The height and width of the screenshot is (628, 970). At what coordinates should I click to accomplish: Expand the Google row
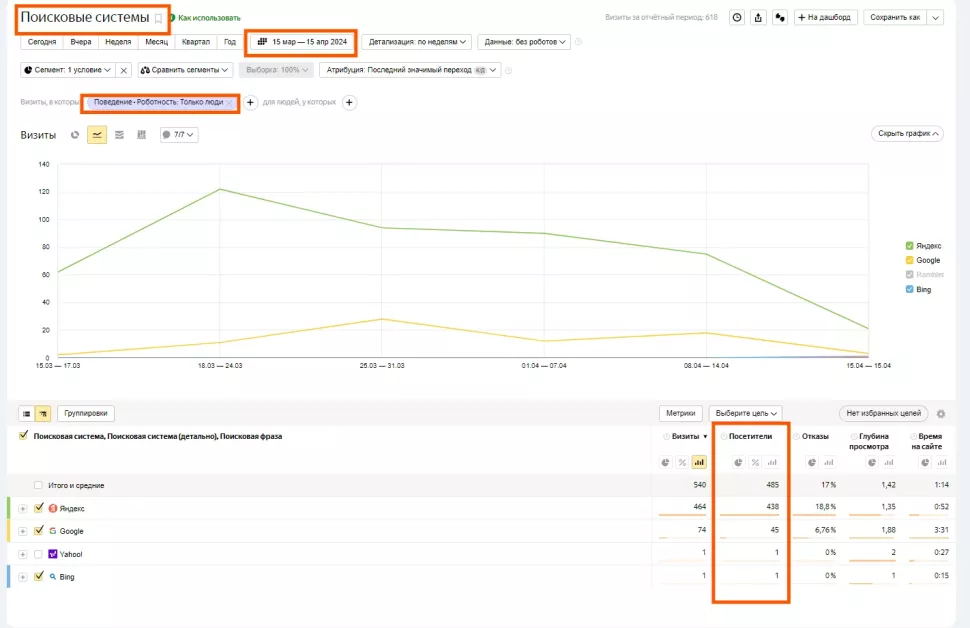coord(23,531)
